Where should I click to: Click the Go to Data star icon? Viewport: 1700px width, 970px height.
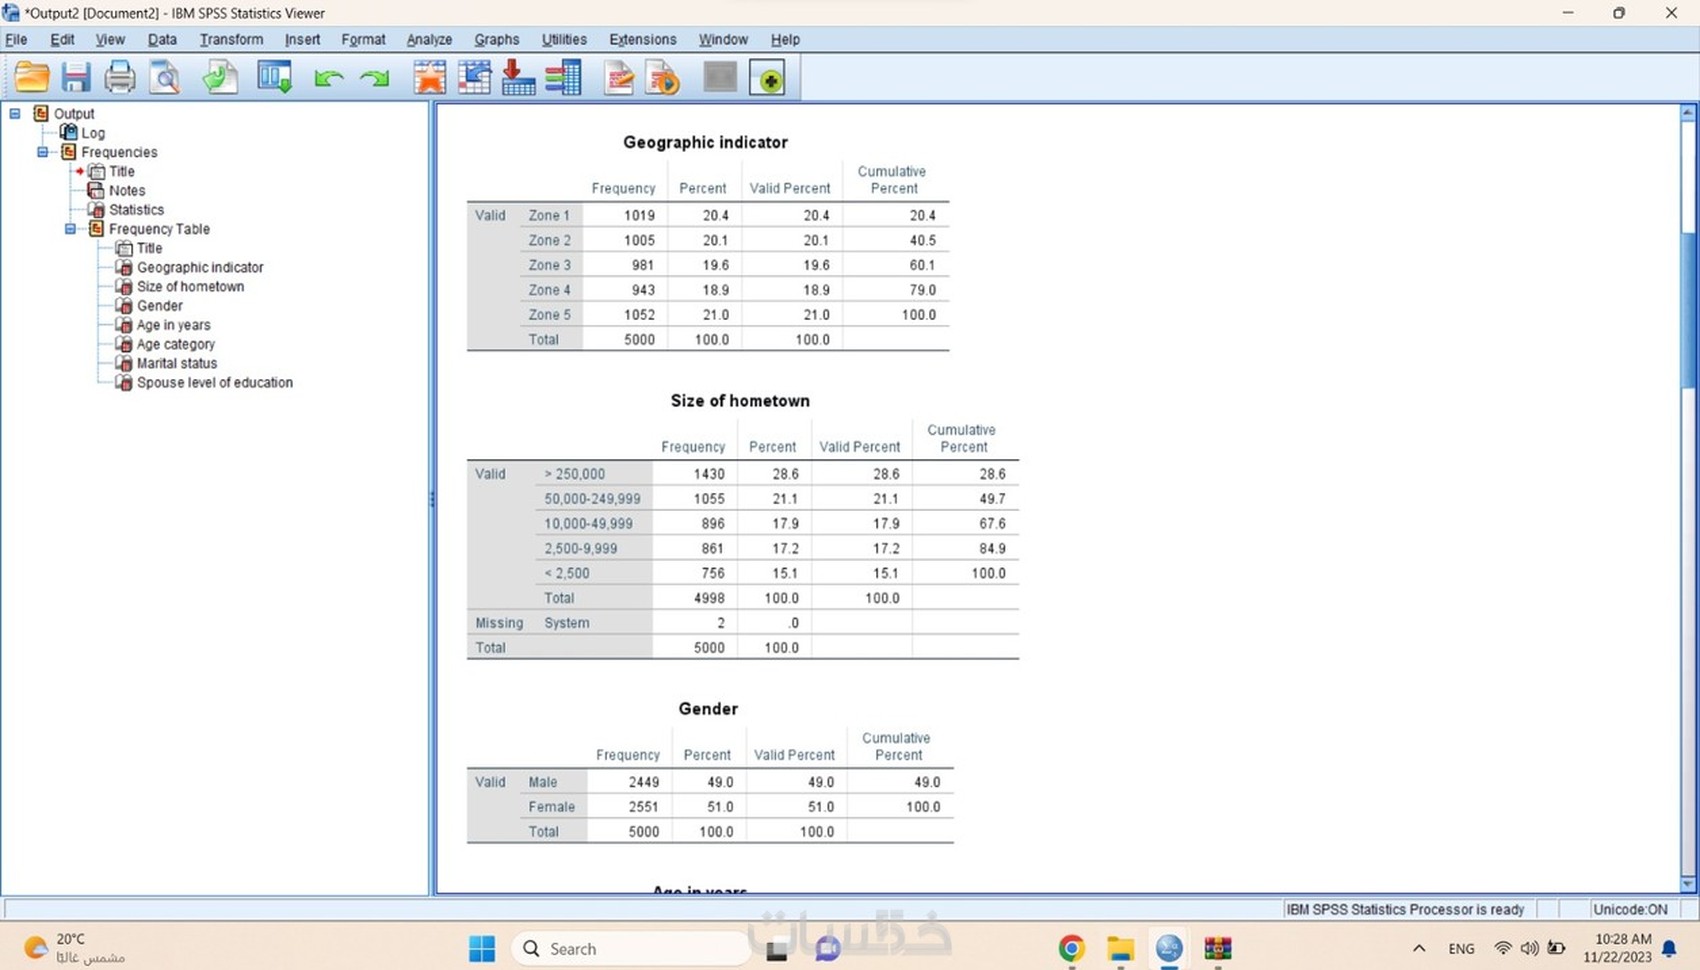pyautogui.click(x=430, y=77)
